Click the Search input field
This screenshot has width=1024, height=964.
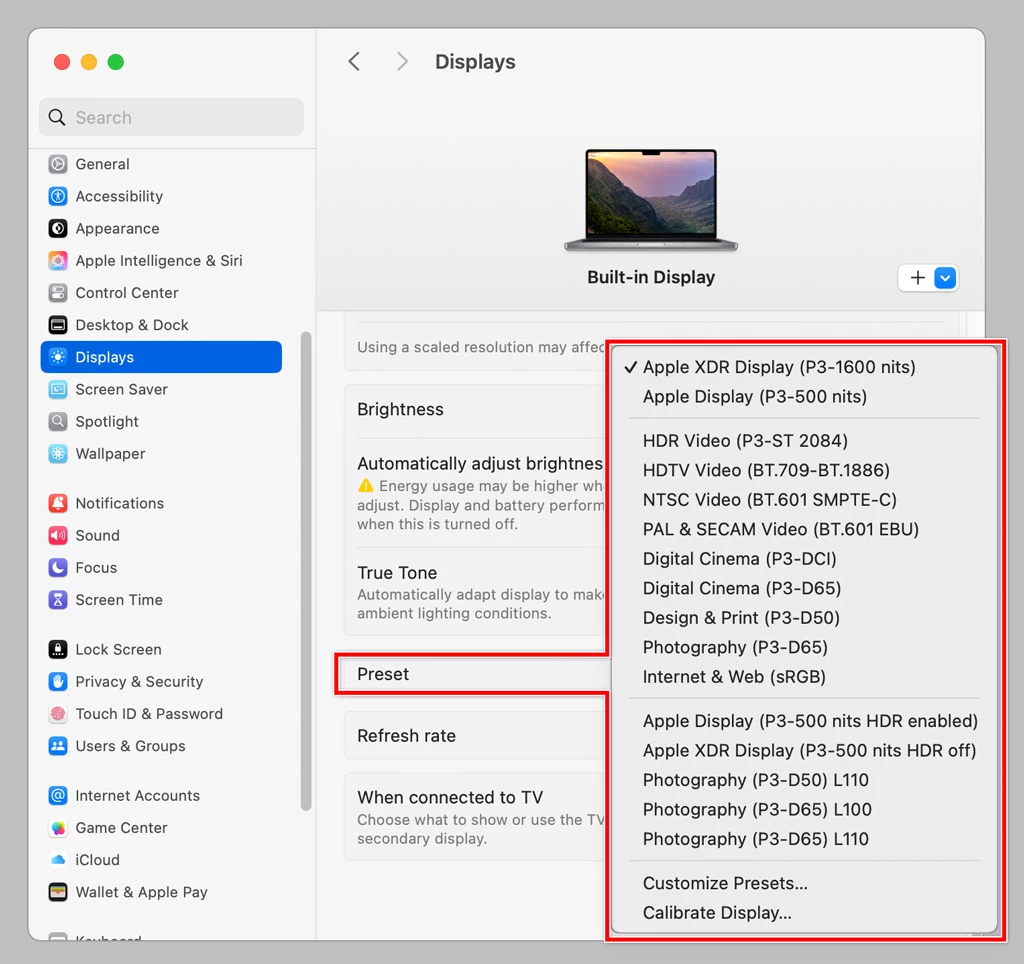171,118
